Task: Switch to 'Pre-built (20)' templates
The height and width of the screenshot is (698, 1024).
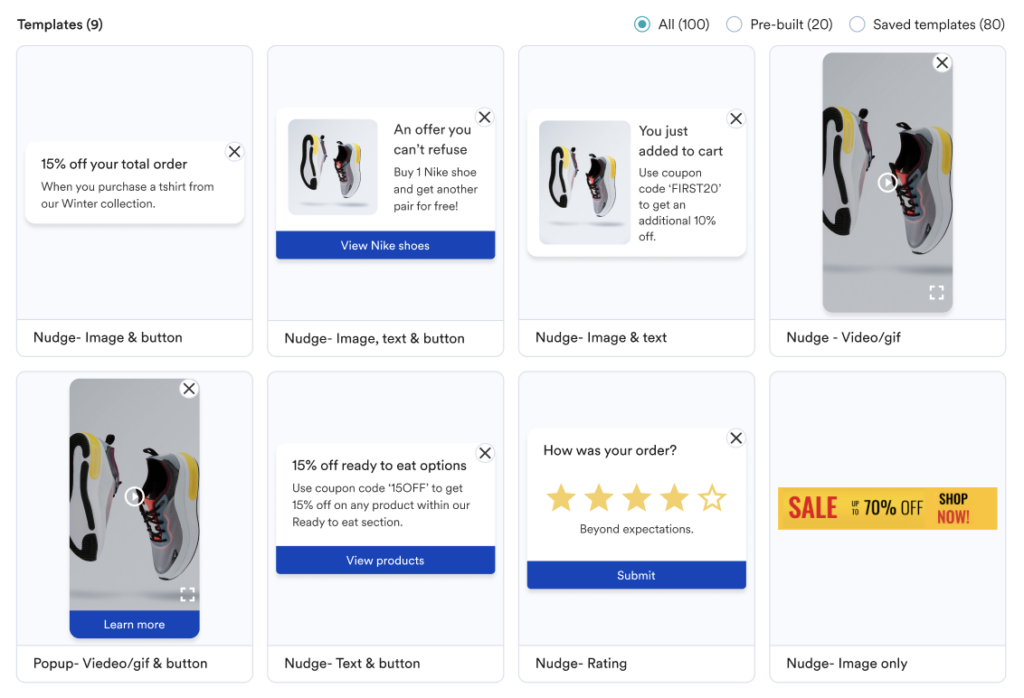Action: point(734,24)
